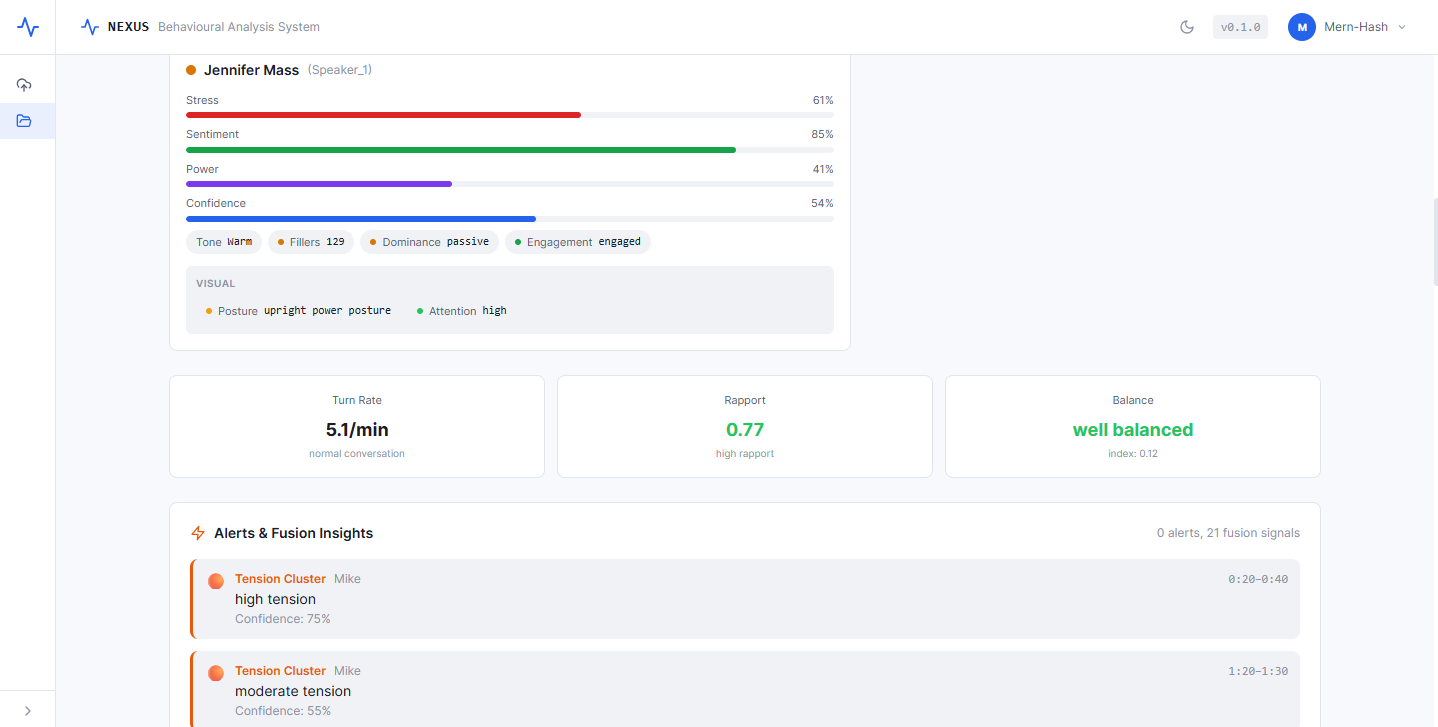This screenshot has width=1438, height=727.
Task: Click the Balance well balanced card
Action: coord(1133,427)
